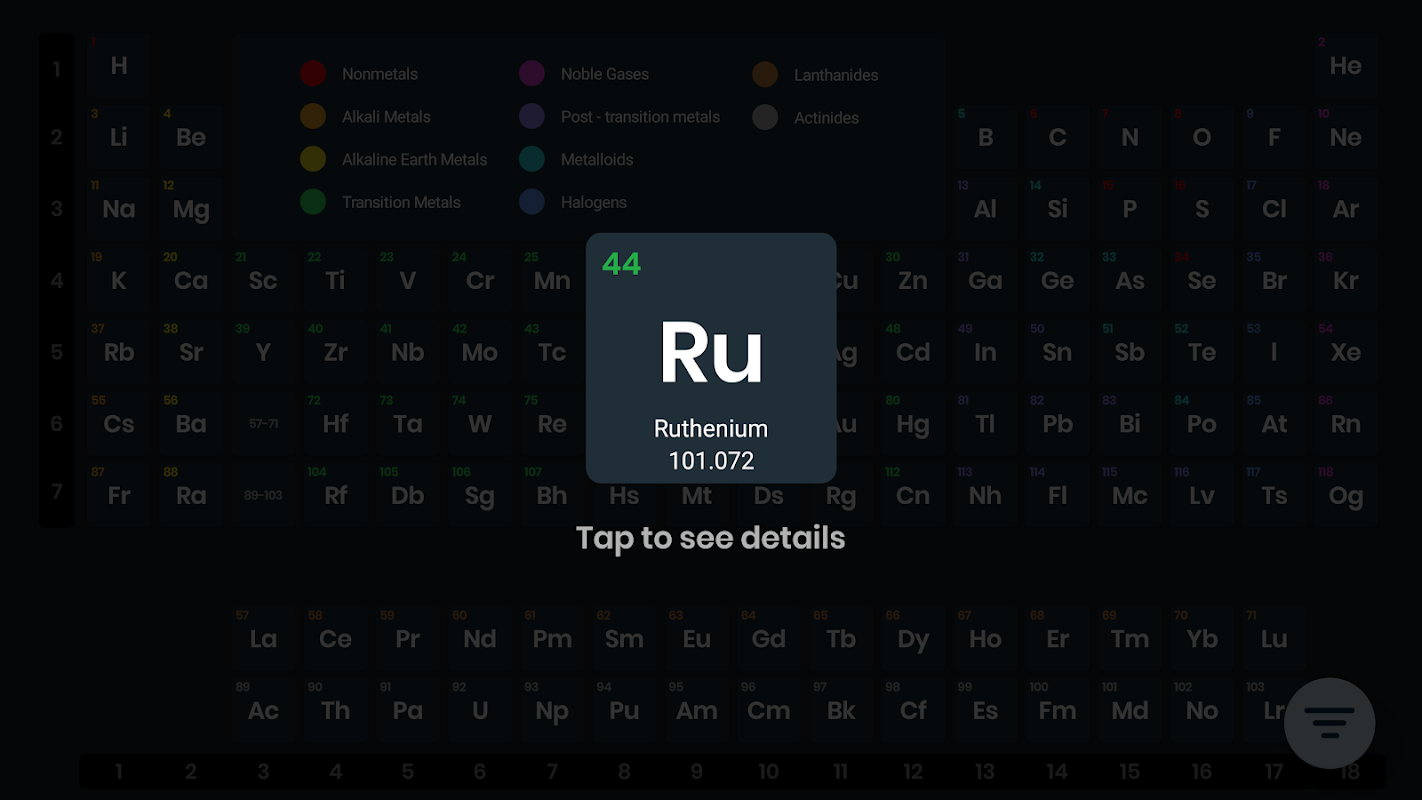Open the filter floating button
Screen dimensions: 1422x800
(x=1329, y=723)
